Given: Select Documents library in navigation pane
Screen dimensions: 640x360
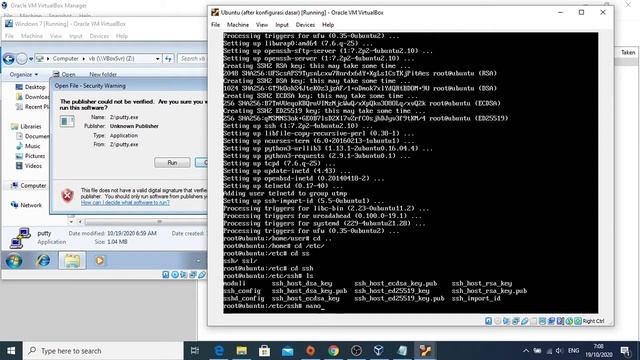Looking at the screenshot, I should [x=33, y=136].
